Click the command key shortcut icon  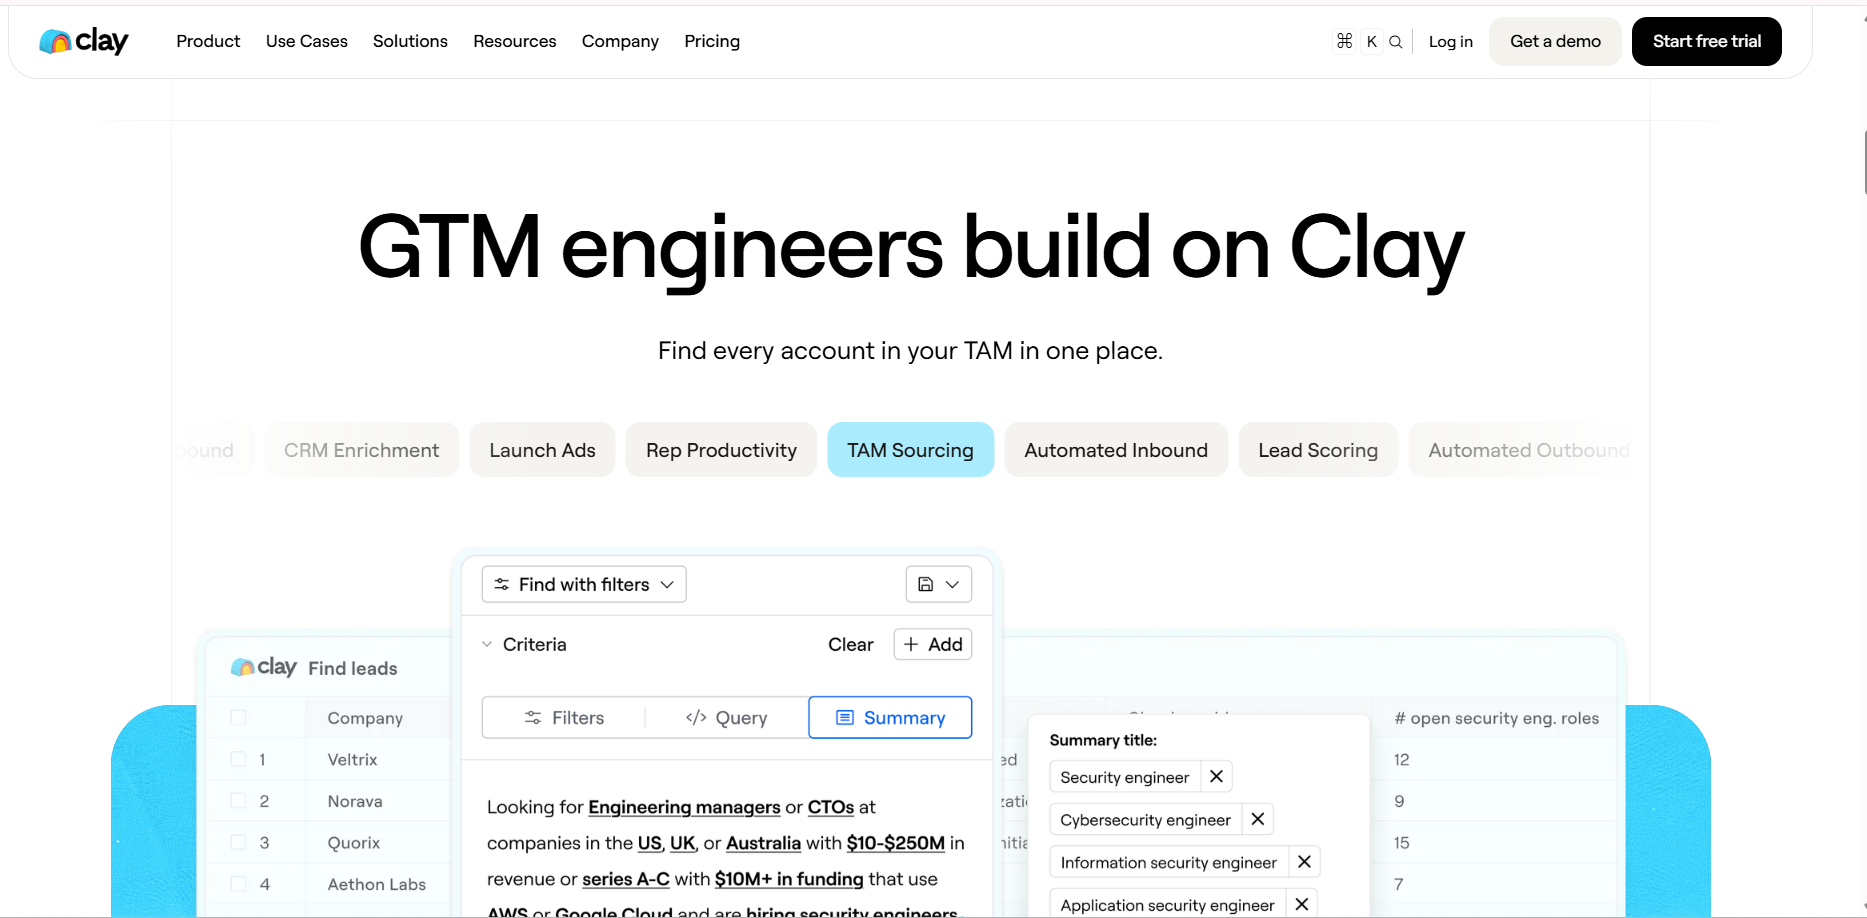point(1344,41)
